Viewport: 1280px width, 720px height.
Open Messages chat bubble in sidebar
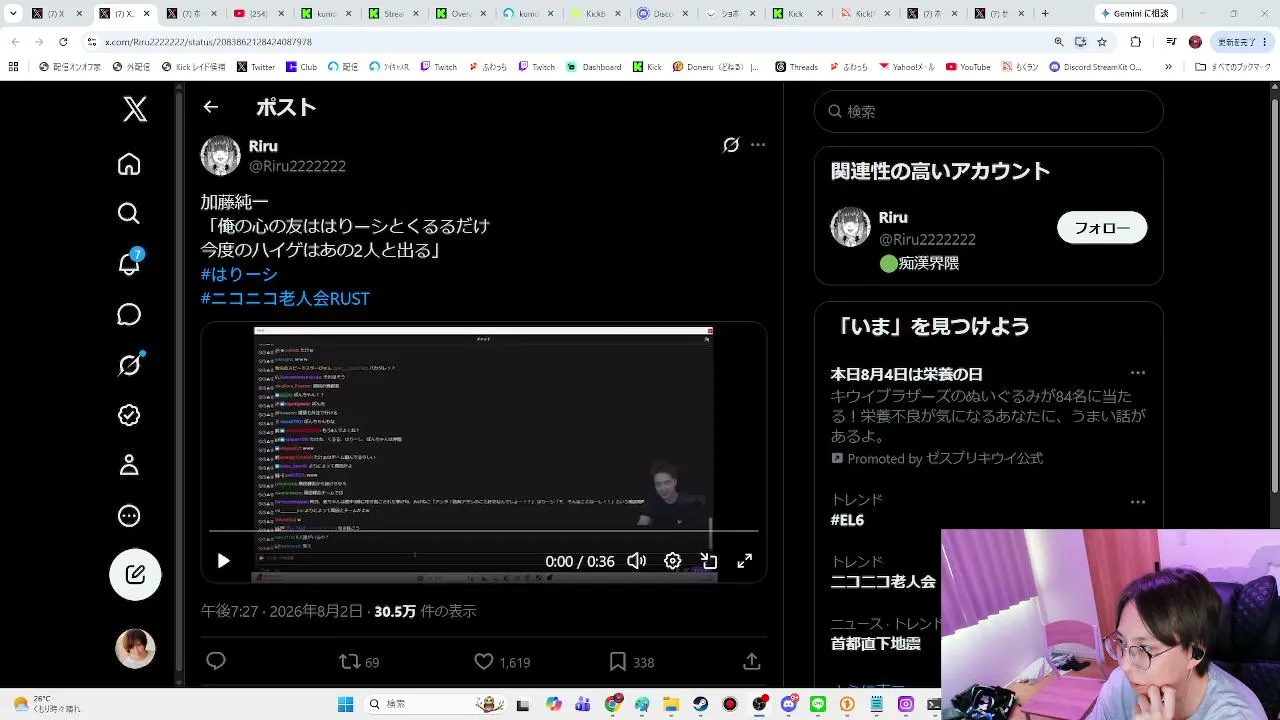coord(129,314)
